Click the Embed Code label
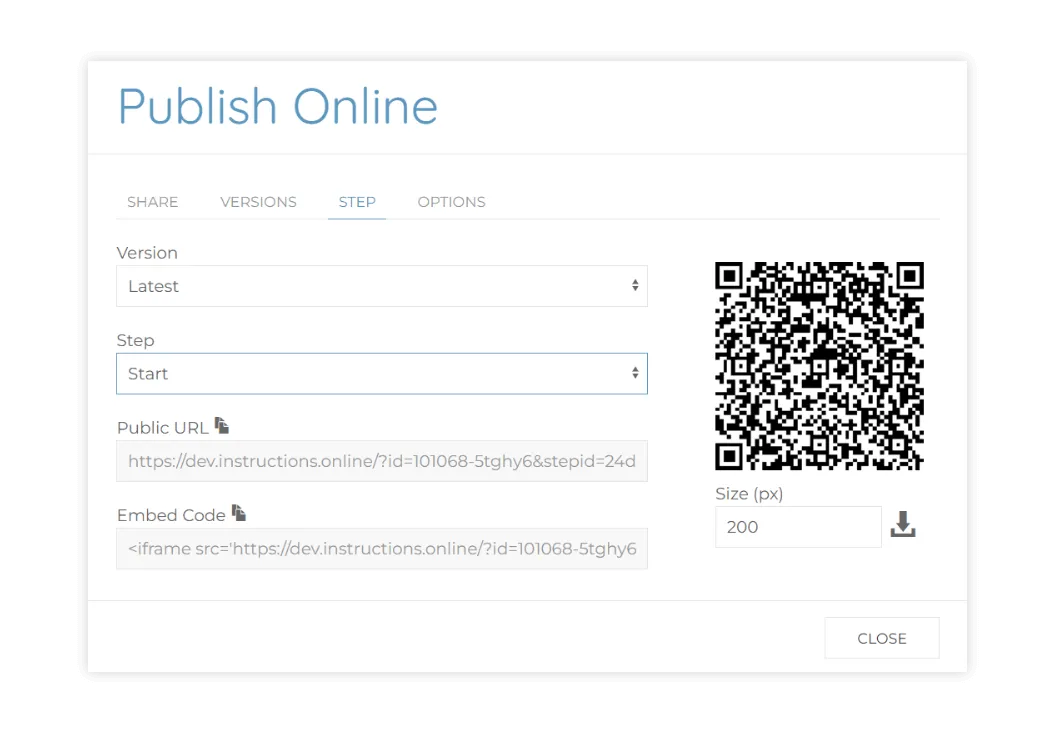Screen dimensions: 1055x733 click(x=172, y=516)
